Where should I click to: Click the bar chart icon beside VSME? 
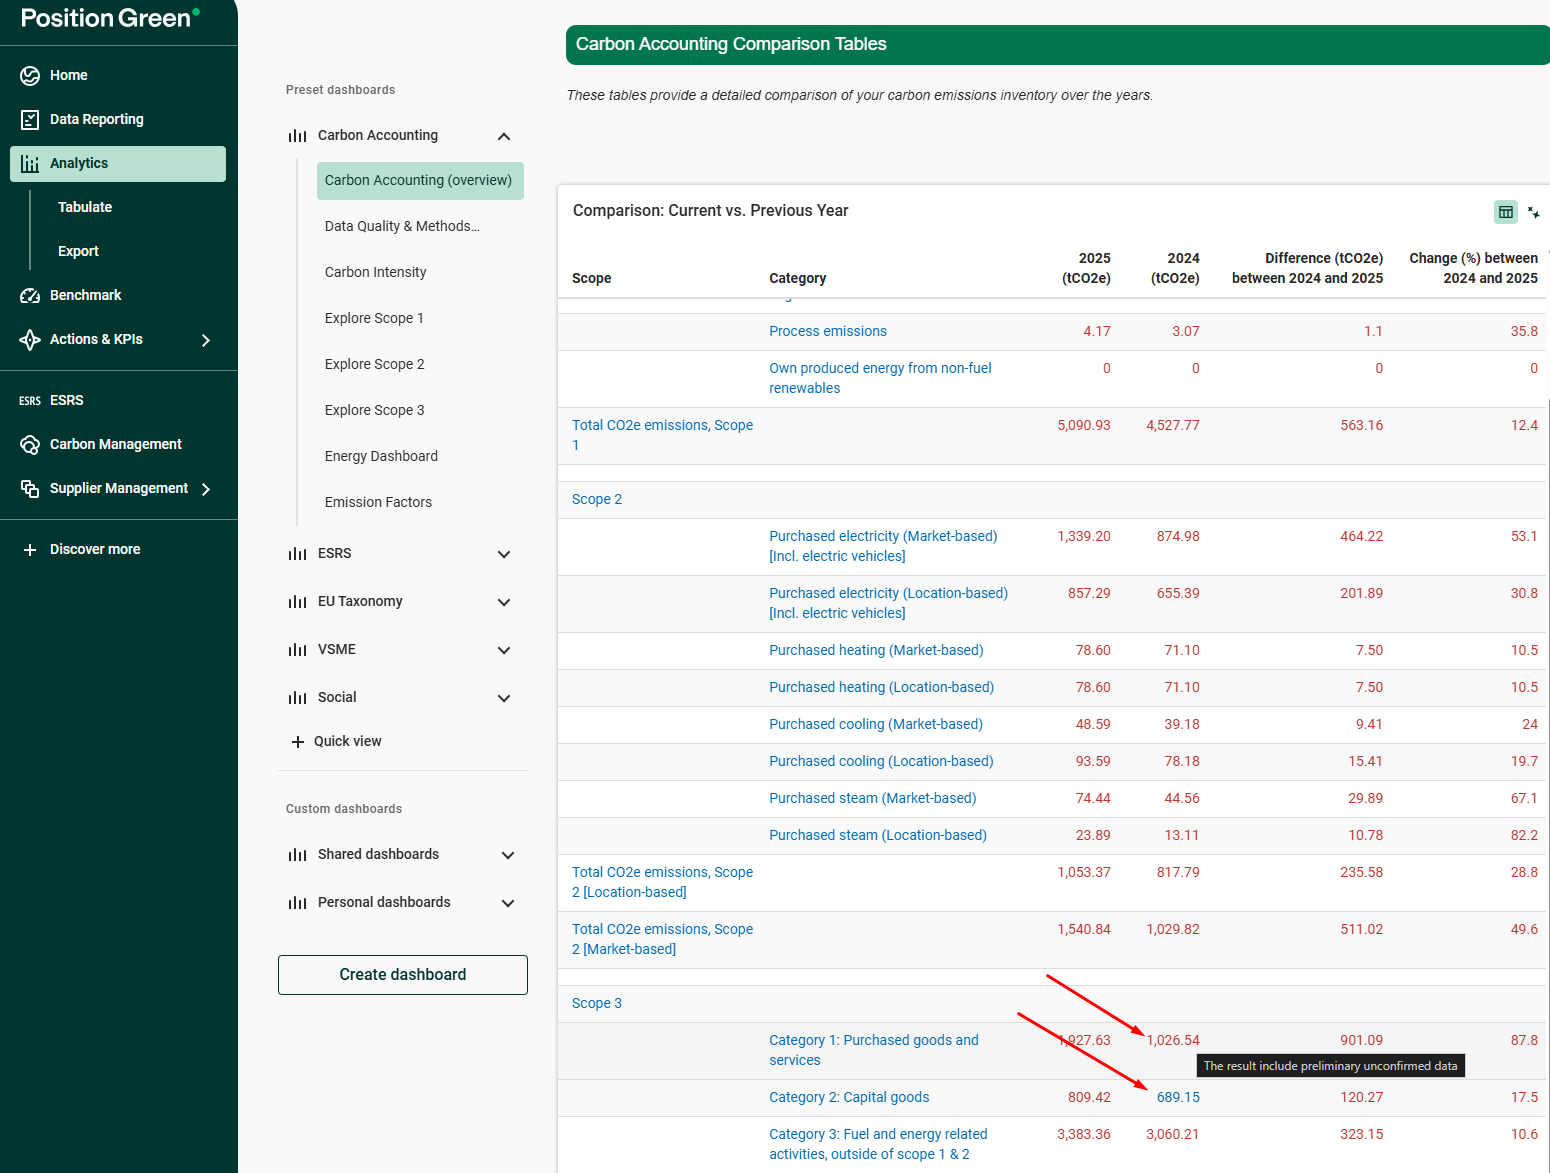pos(298,650)
